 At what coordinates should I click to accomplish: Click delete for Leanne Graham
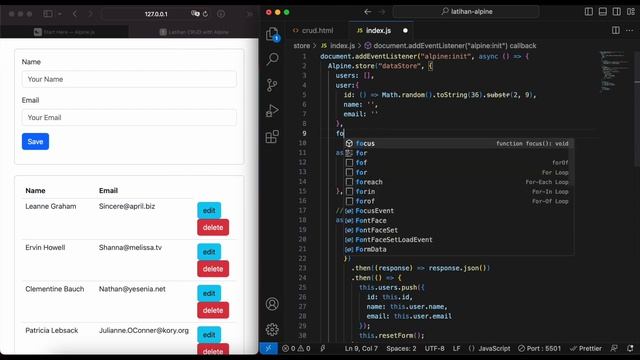tap(213, 227)
